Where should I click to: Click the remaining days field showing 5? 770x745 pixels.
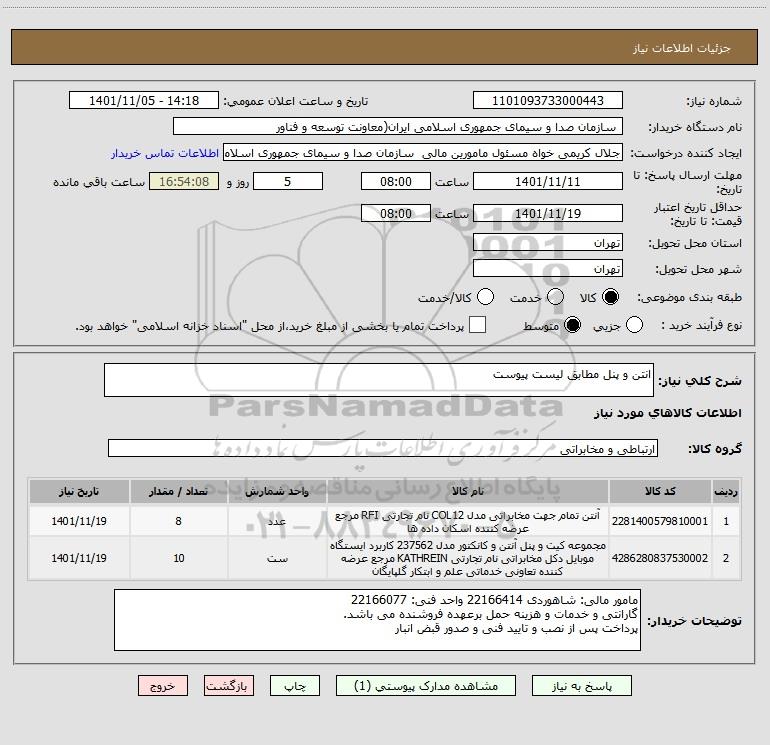tap(288, 181)
